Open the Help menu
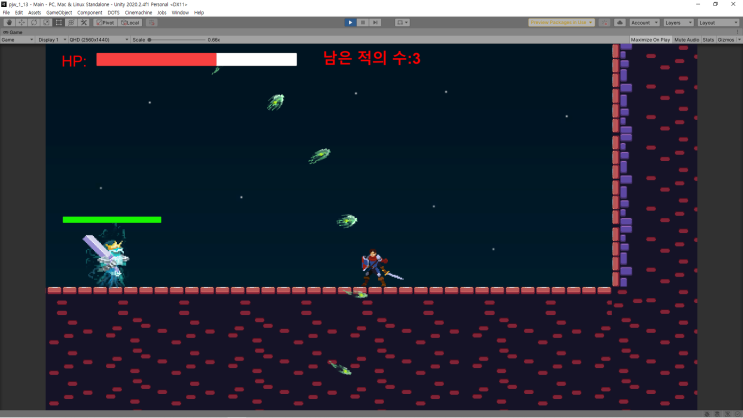The height and width of the screenshot is (418, 743). point(199,13)
